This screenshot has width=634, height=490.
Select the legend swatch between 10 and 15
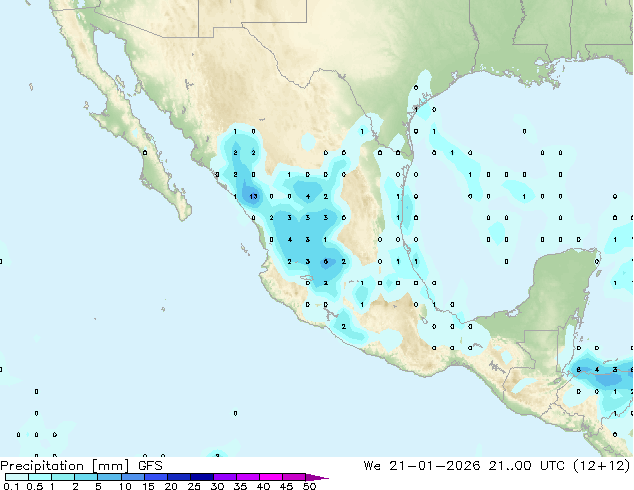coord(132,477)
